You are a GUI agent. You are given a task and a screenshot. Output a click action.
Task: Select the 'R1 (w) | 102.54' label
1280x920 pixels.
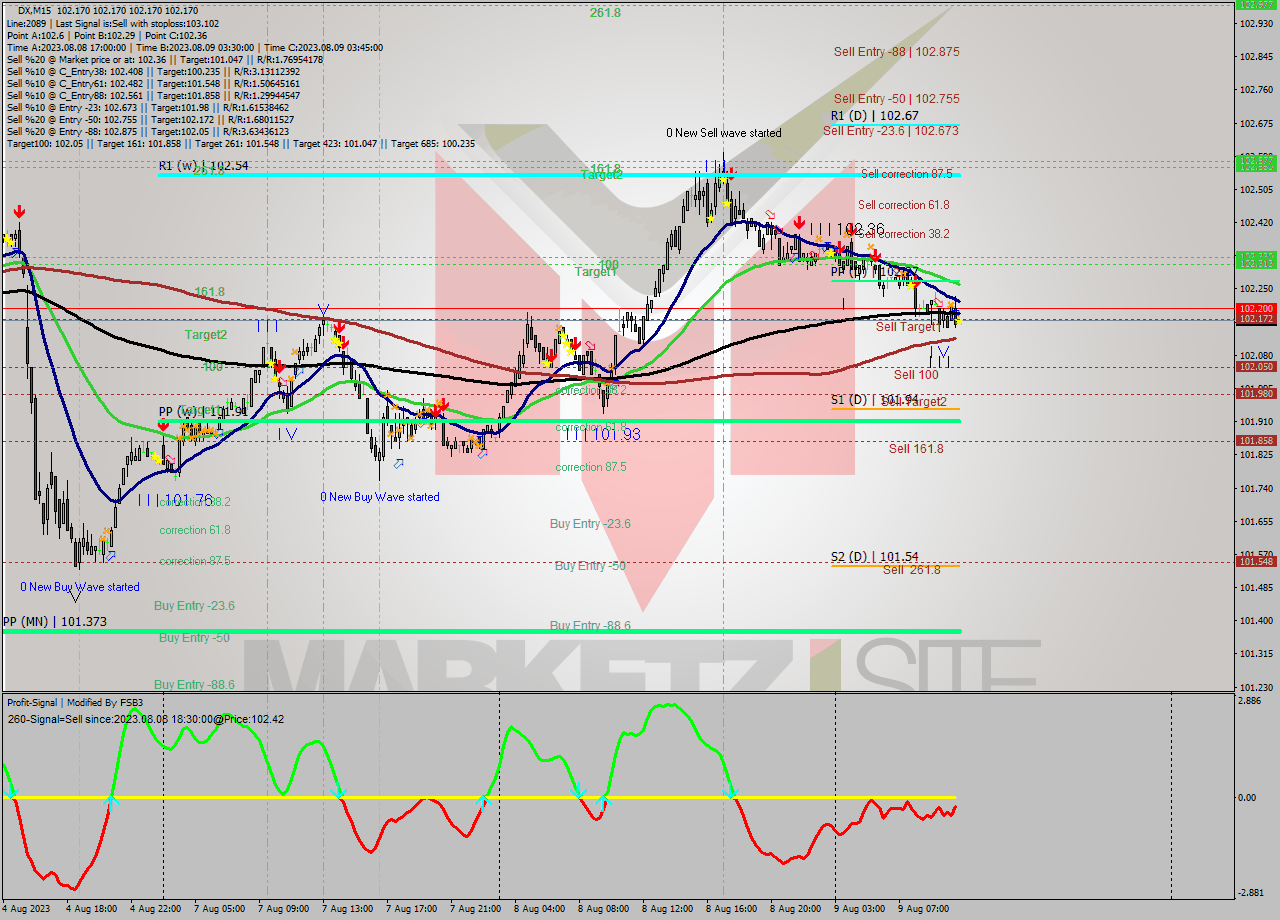tap(203, 165)
